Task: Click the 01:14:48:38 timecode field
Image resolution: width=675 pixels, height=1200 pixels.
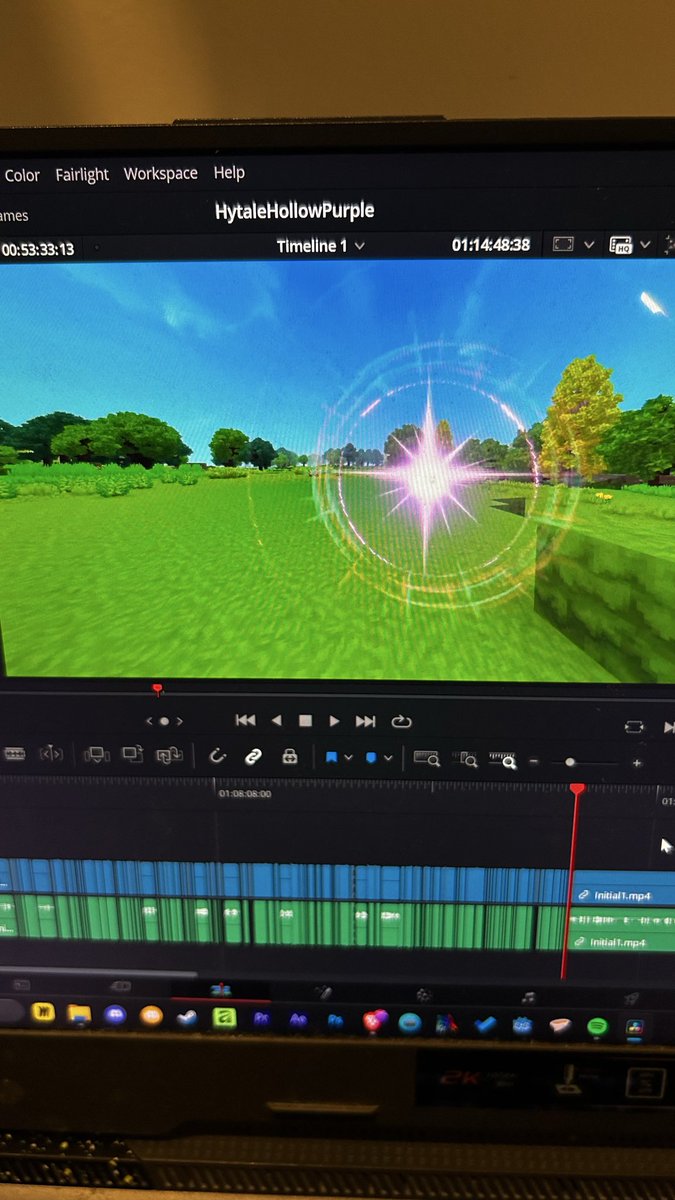Action: coord(491,244)
